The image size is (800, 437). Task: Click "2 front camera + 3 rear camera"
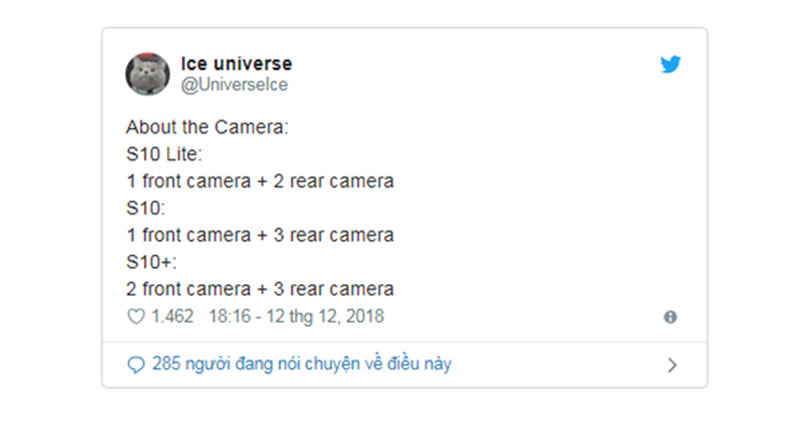259,289
